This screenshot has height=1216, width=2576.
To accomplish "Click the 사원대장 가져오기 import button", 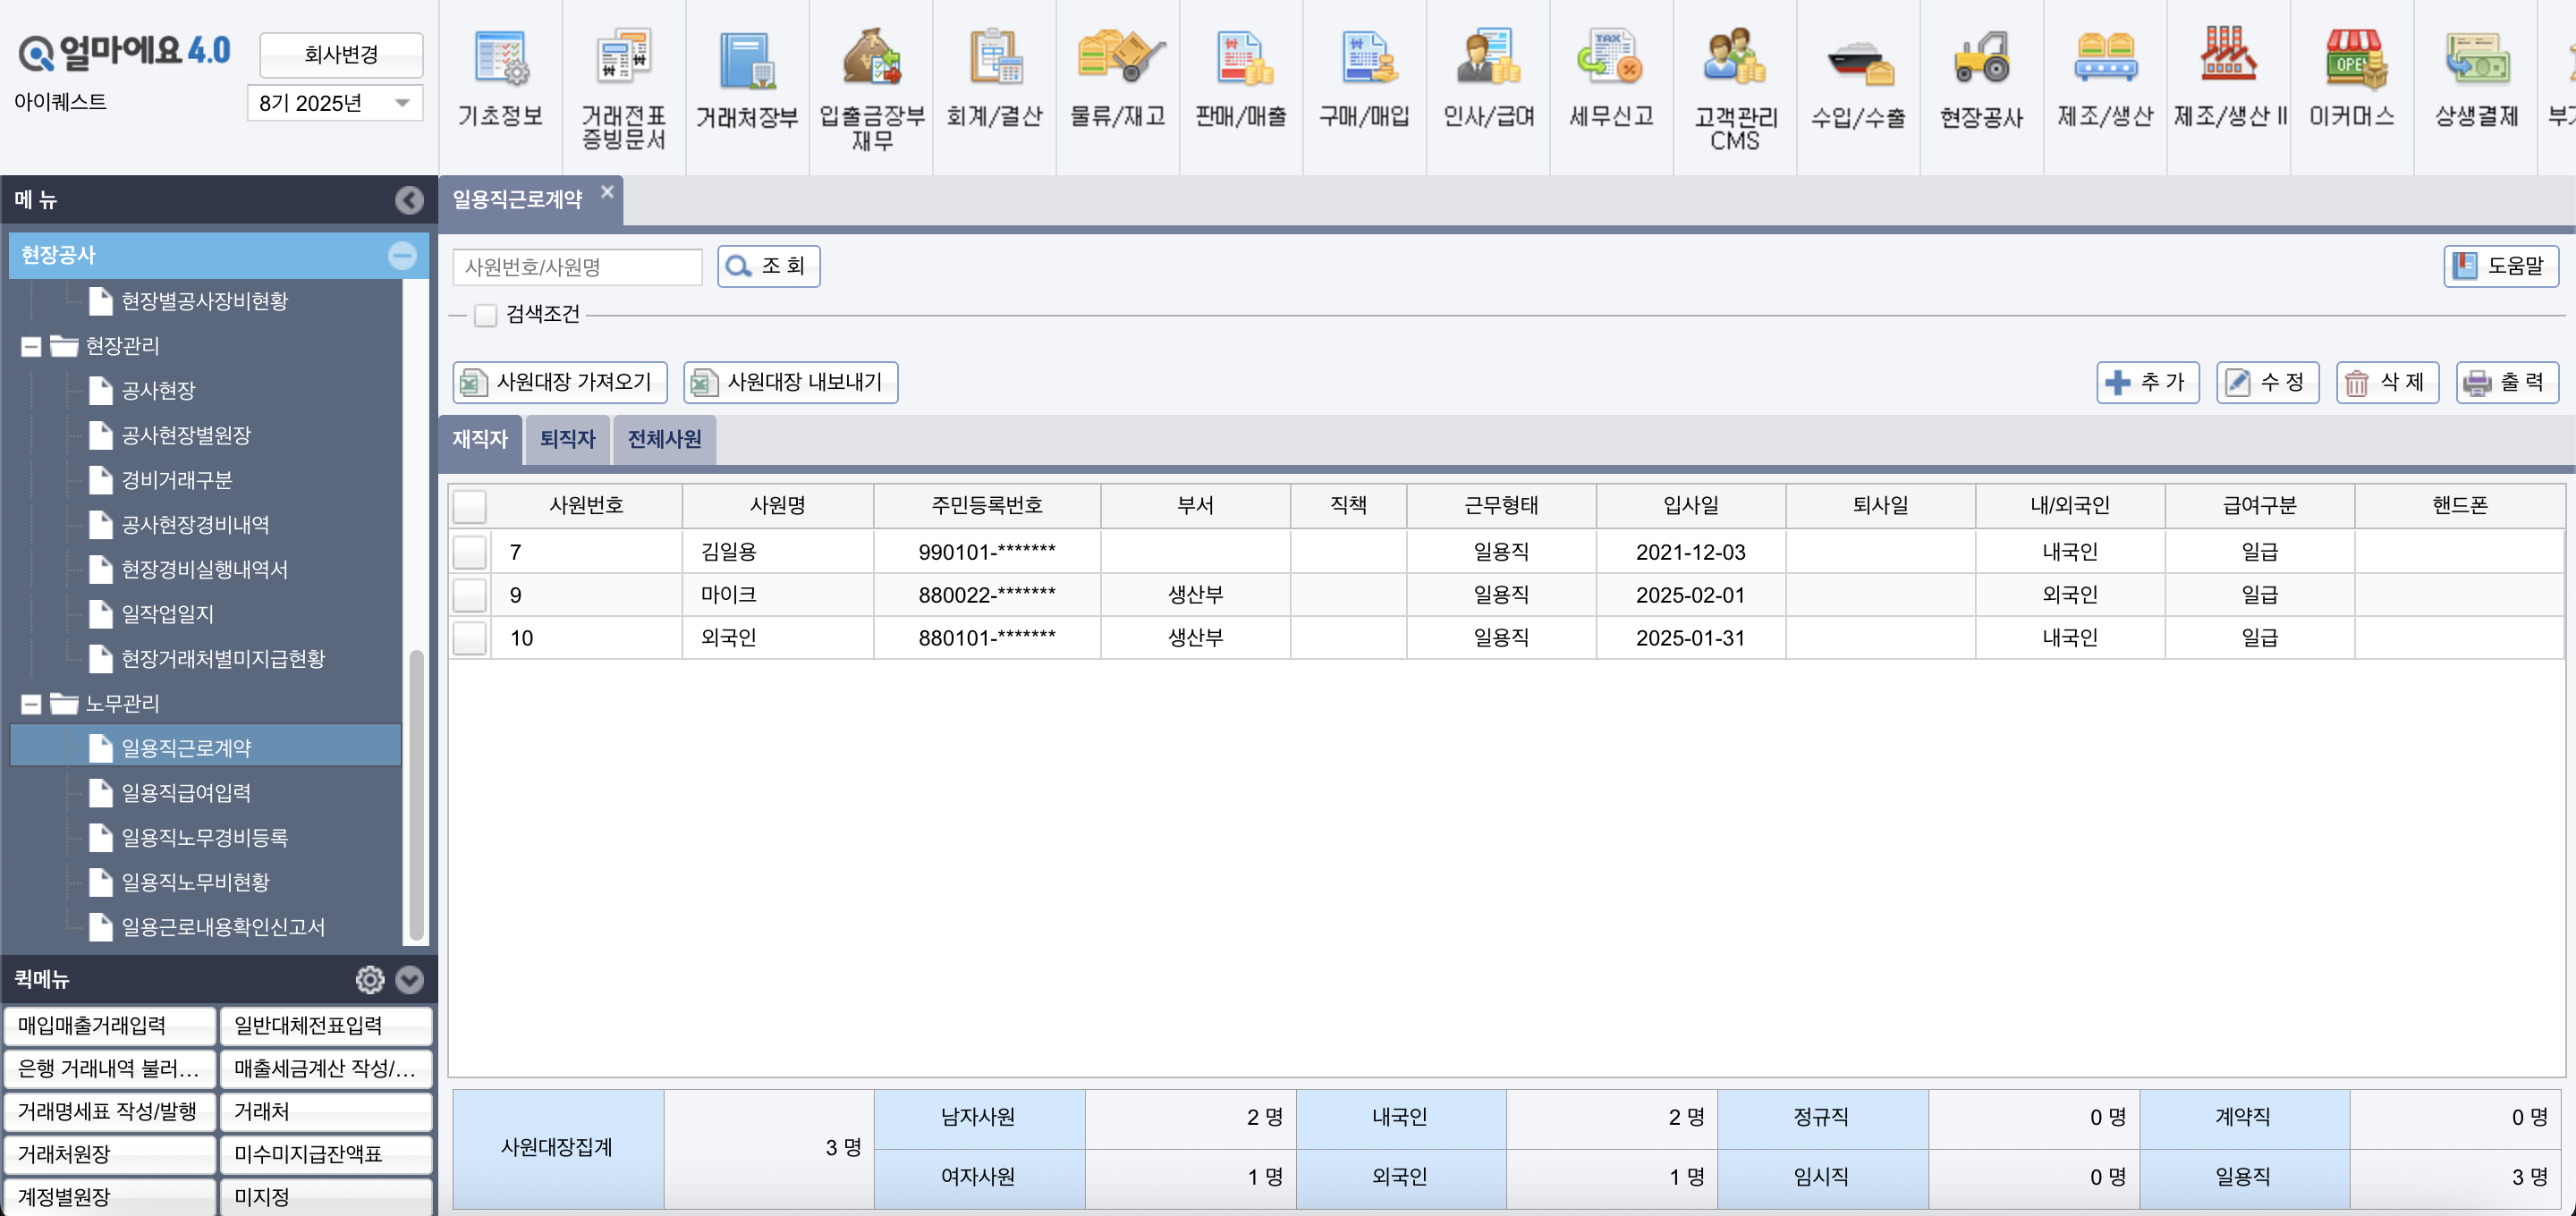I will [560, 382].
